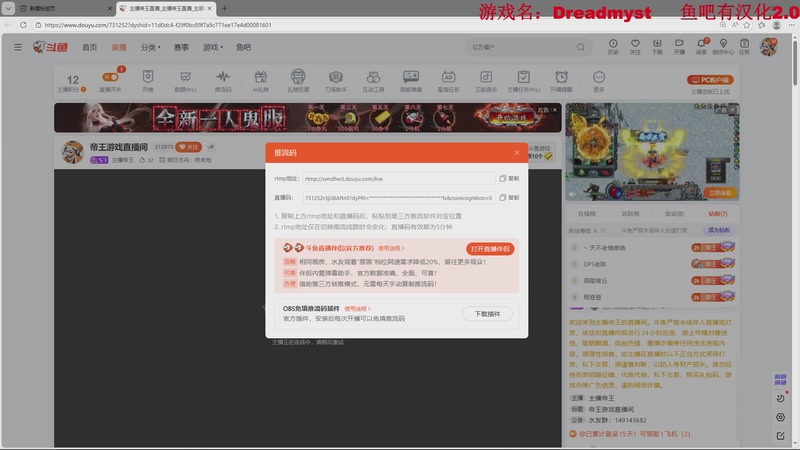Open the hamburger menu icon
Screen dimensions: 800x450
[18, 47]
